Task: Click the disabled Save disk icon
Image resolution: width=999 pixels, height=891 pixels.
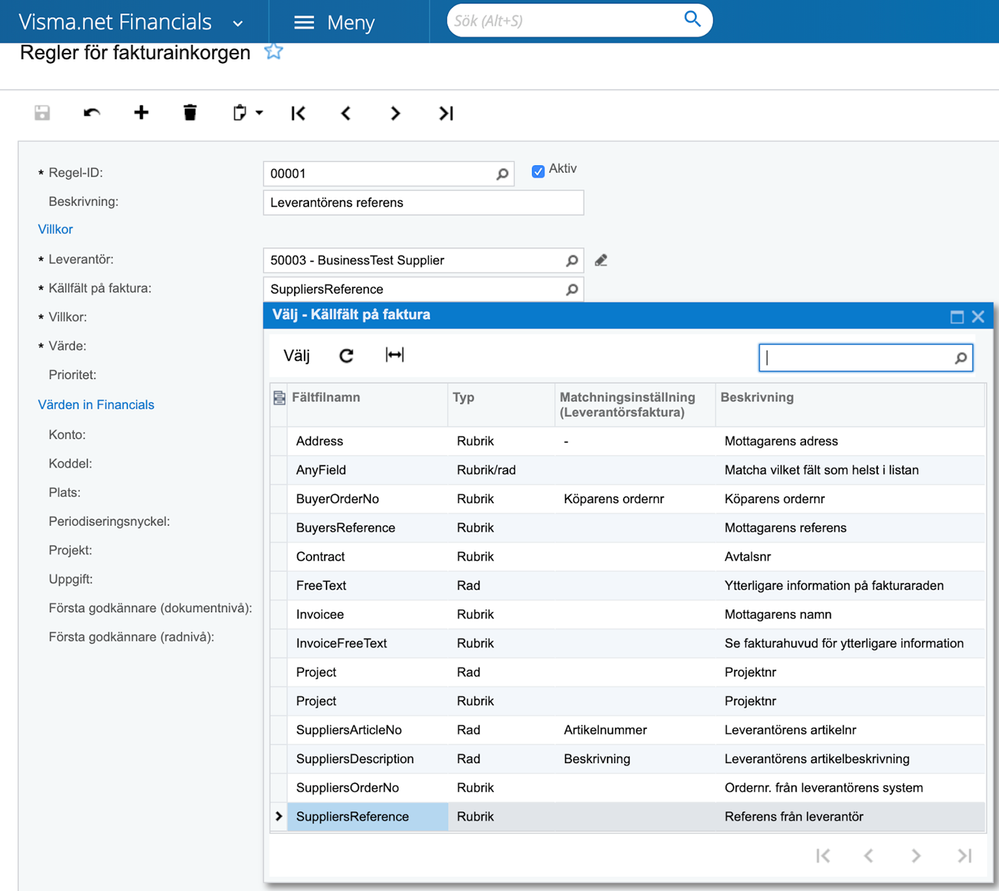Action: [42, 113]
